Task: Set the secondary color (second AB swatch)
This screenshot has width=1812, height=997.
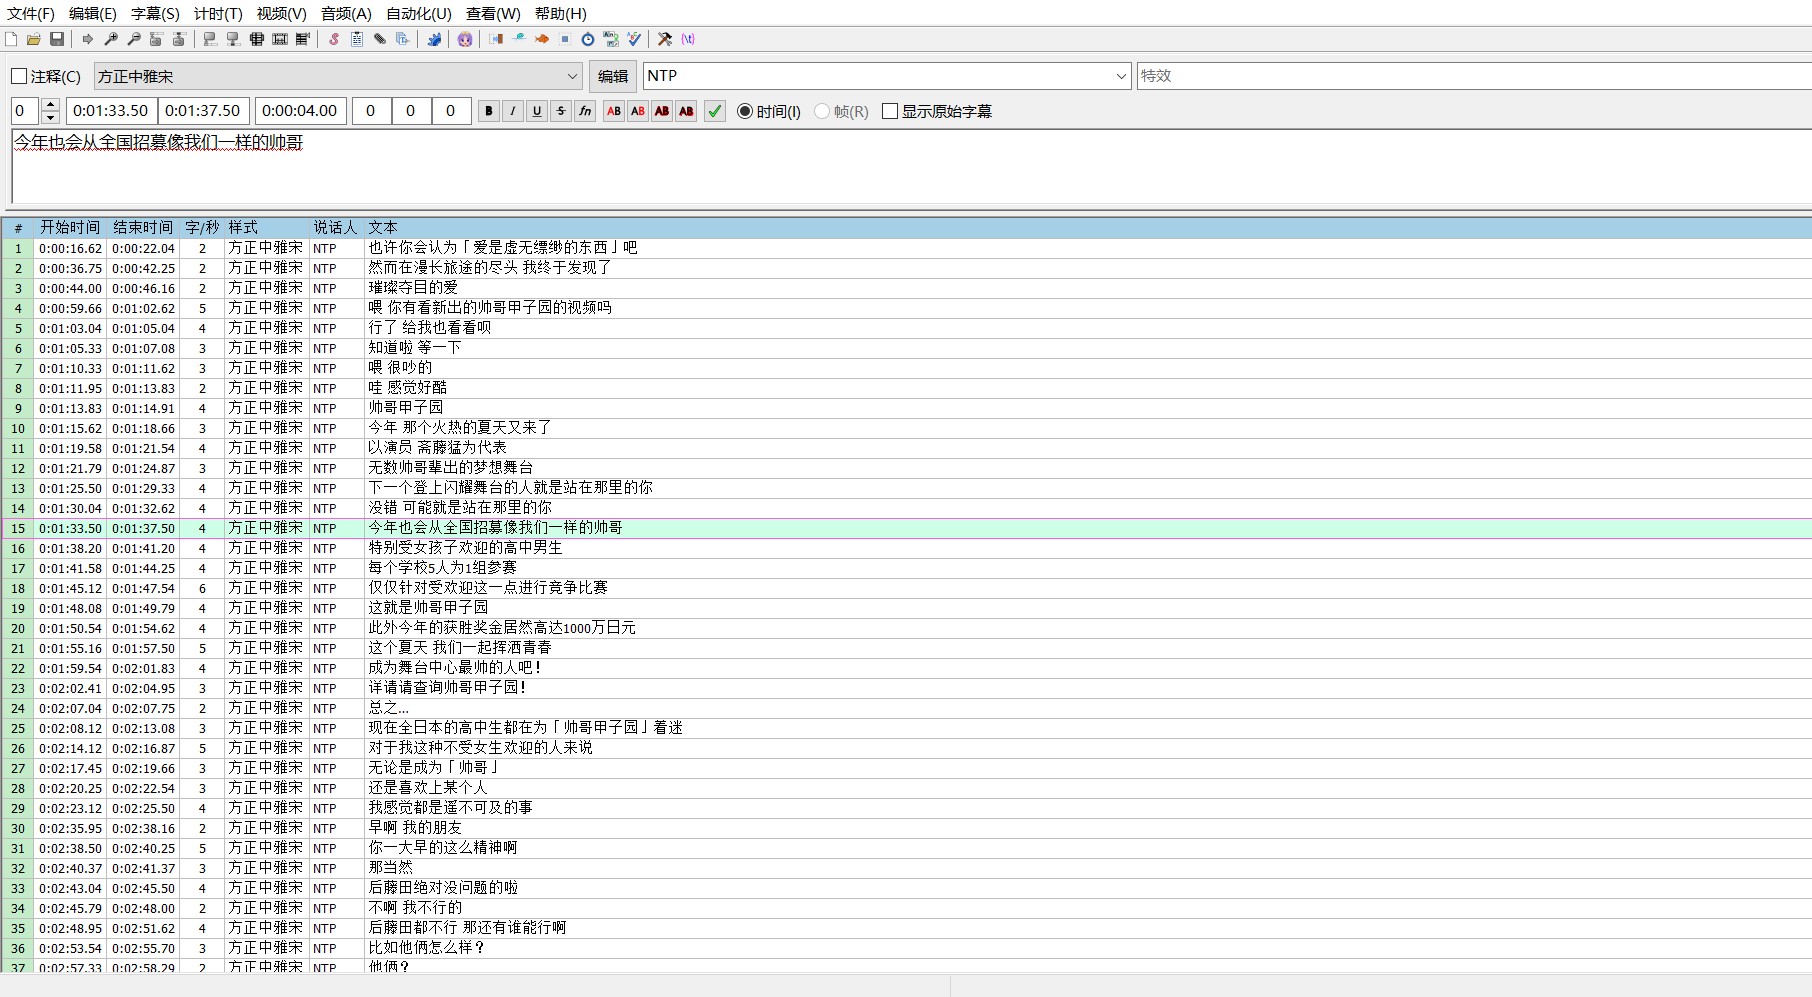Action: (638, 111)
